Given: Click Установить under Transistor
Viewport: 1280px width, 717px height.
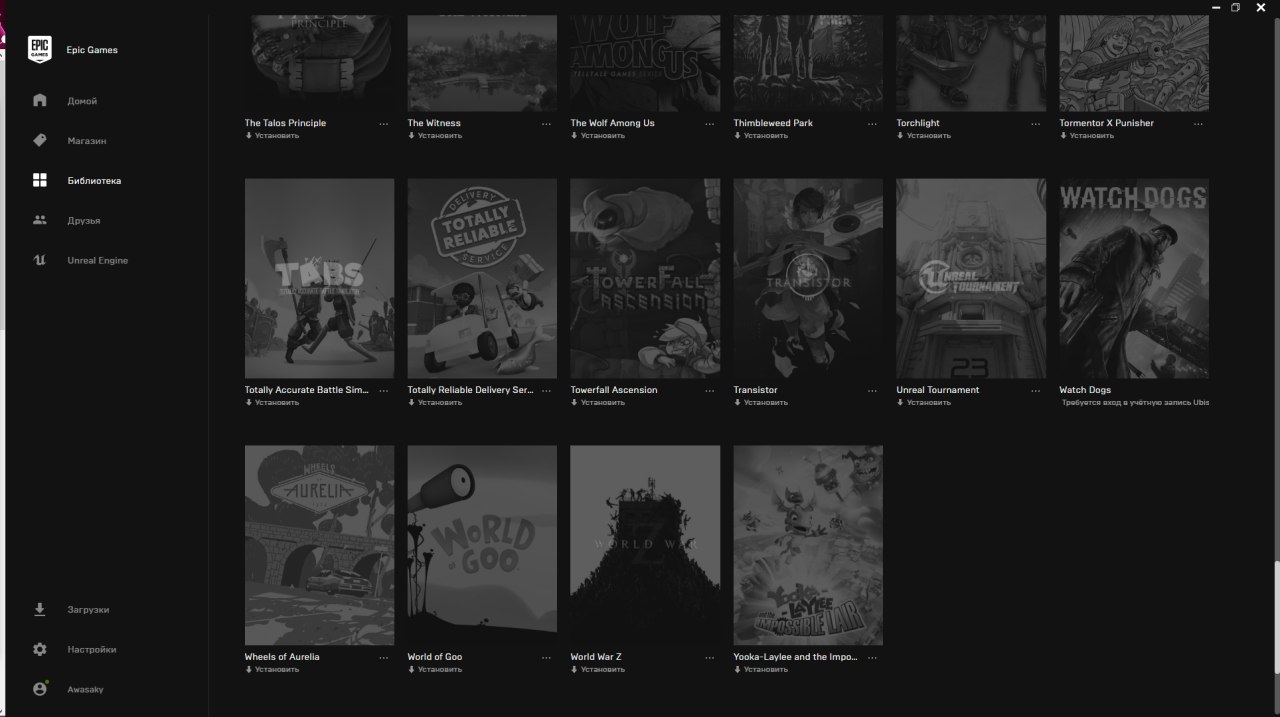Looking at the screenshot, I should point(761,403).
